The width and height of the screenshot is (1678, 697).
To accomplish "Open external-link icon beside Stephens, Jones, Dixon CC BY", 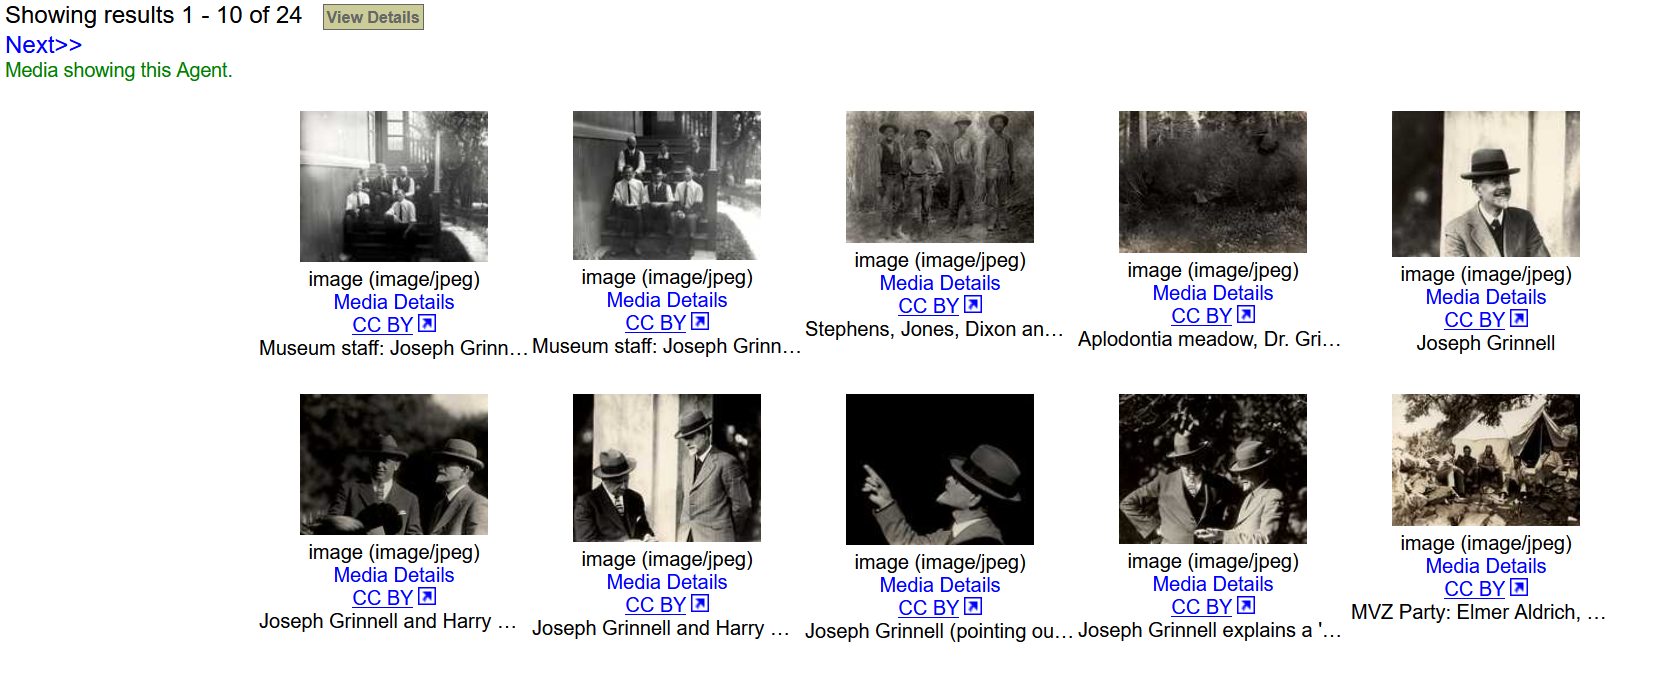I will pyautogui.click(x=973, y=305).
